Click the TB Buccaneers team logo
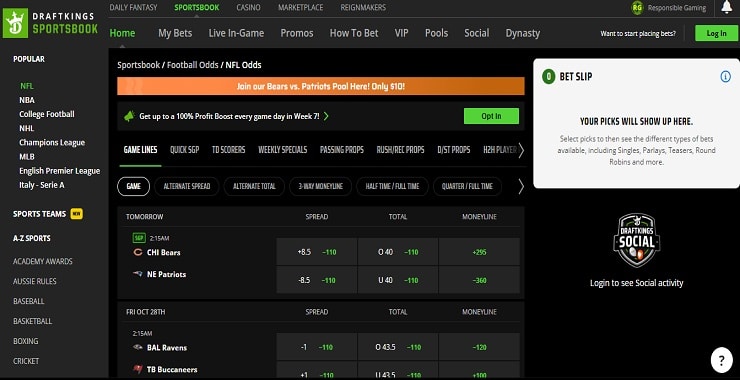740x380 pixels. [x=138, y=369]
